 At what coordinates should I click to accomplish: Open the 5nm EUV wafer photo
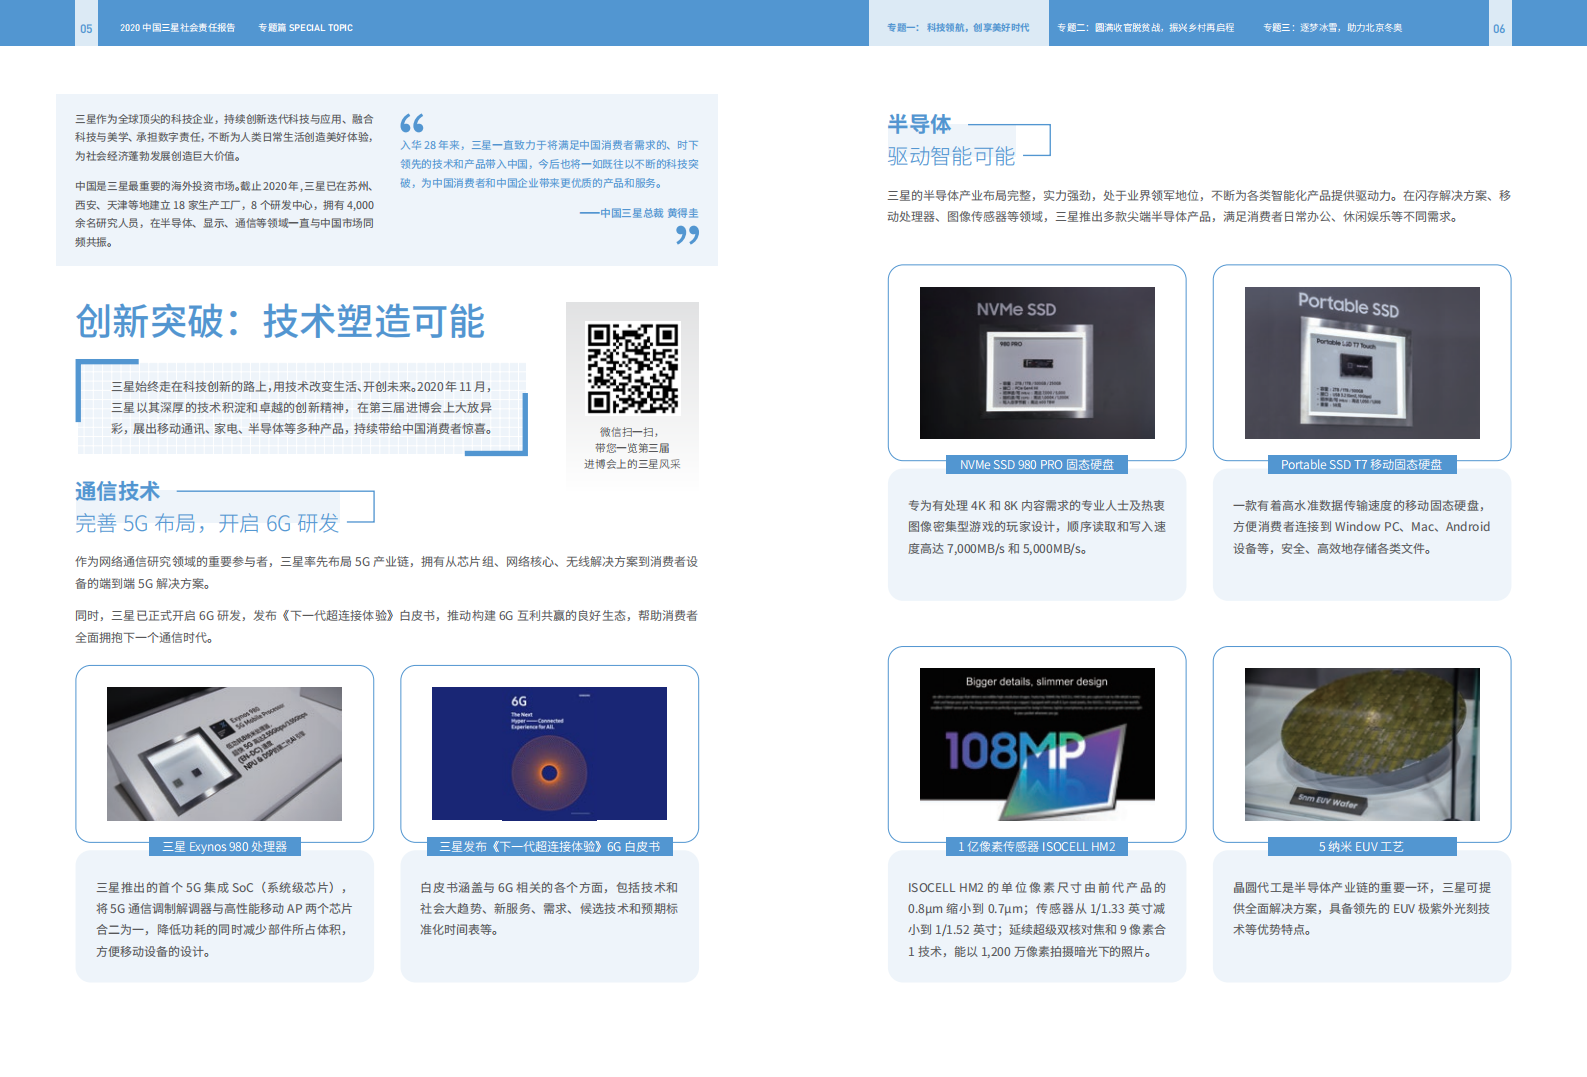click(x=1362, y=744)
